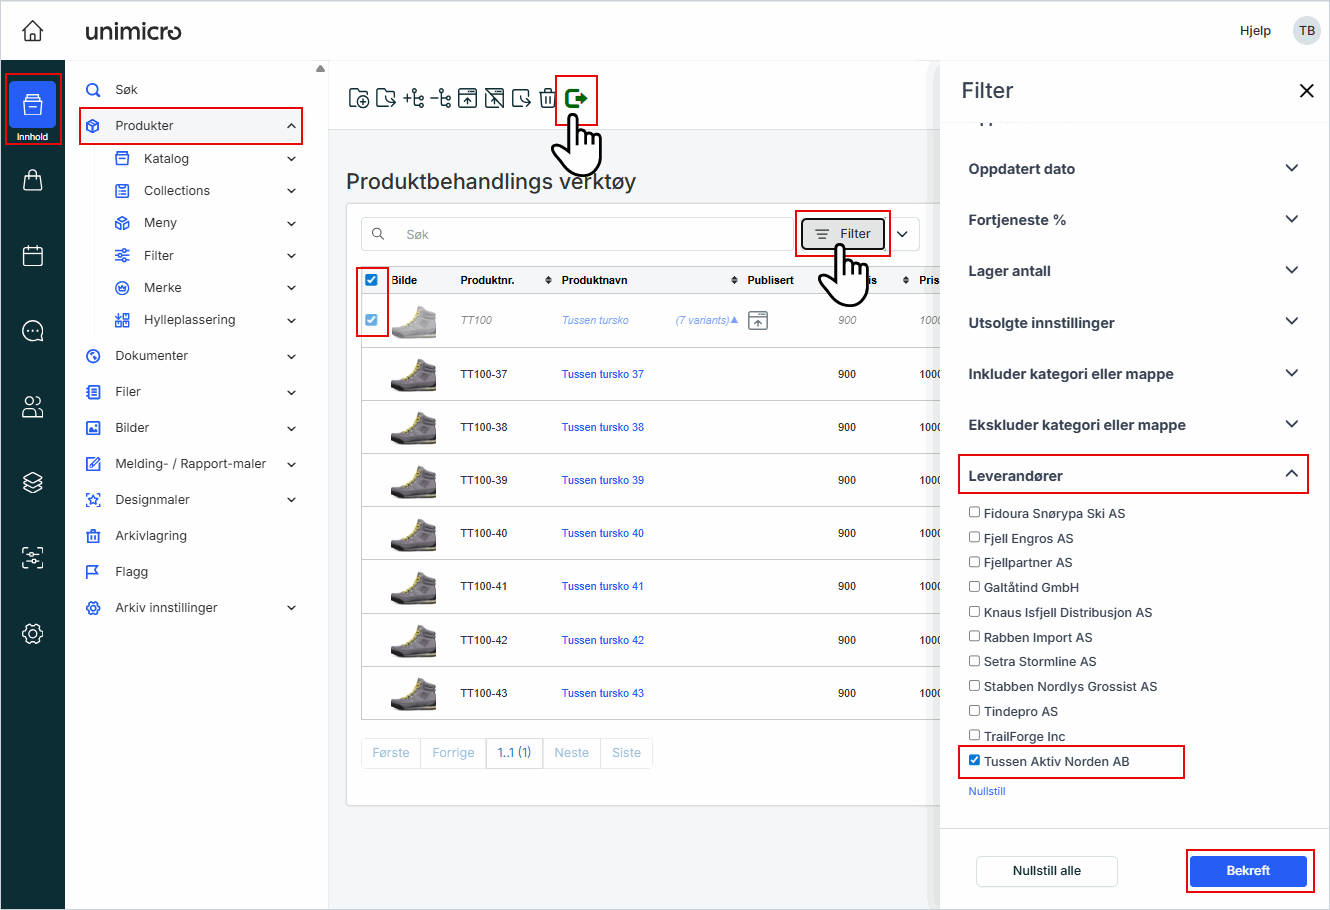Click the move-to-folder toolbar icon

coord(386,98)
